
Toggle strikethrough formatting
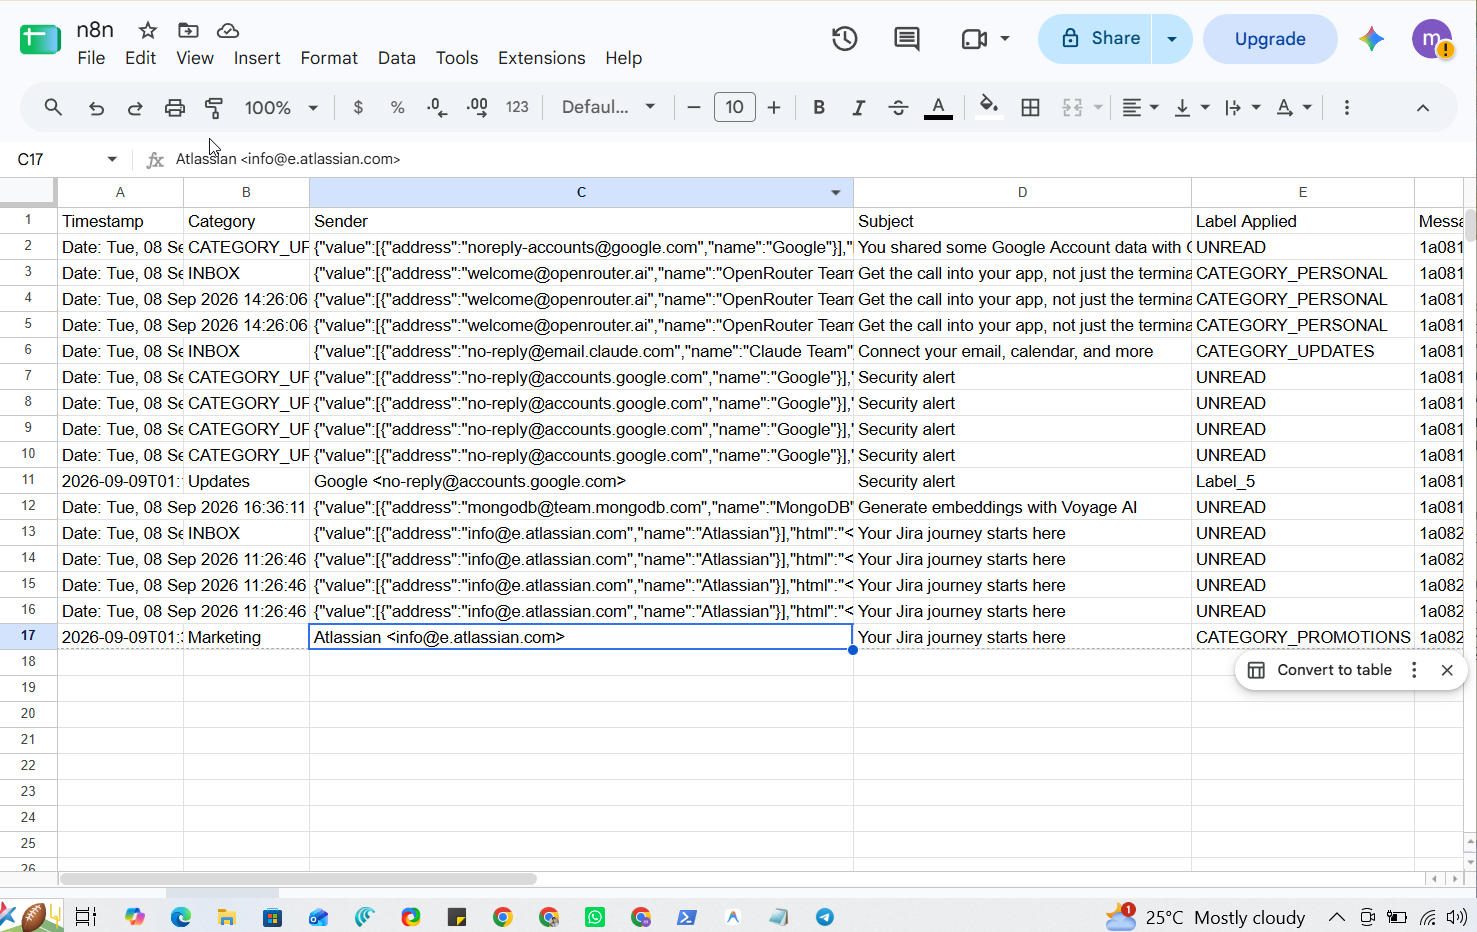pos(898,107)
